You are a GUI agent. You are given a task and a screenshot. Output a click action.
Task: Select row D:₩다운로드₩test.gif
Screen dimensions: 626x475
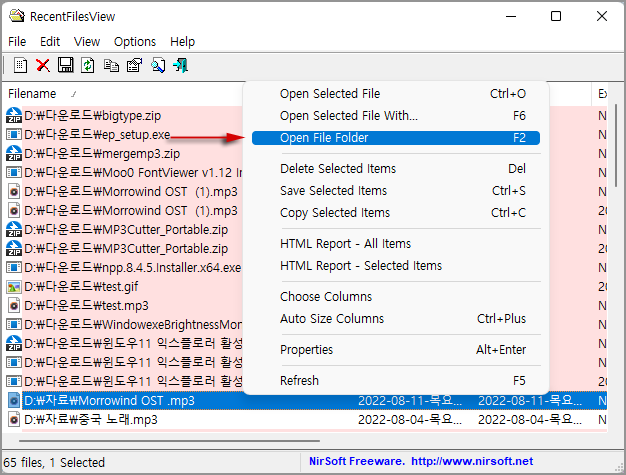(81, 287)
